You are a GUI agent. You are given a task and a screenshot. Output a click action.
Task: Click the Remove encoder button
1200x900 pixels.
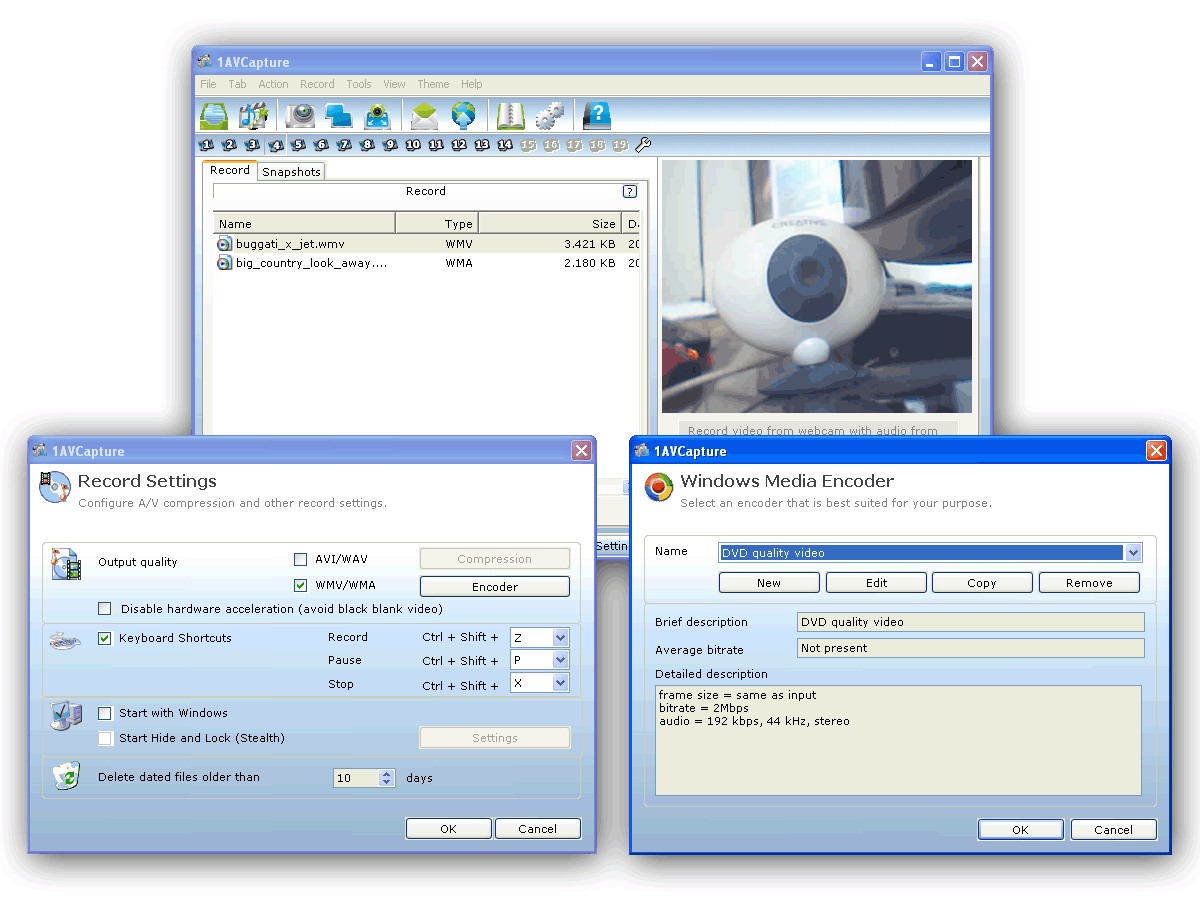(x=1089, y=583)
